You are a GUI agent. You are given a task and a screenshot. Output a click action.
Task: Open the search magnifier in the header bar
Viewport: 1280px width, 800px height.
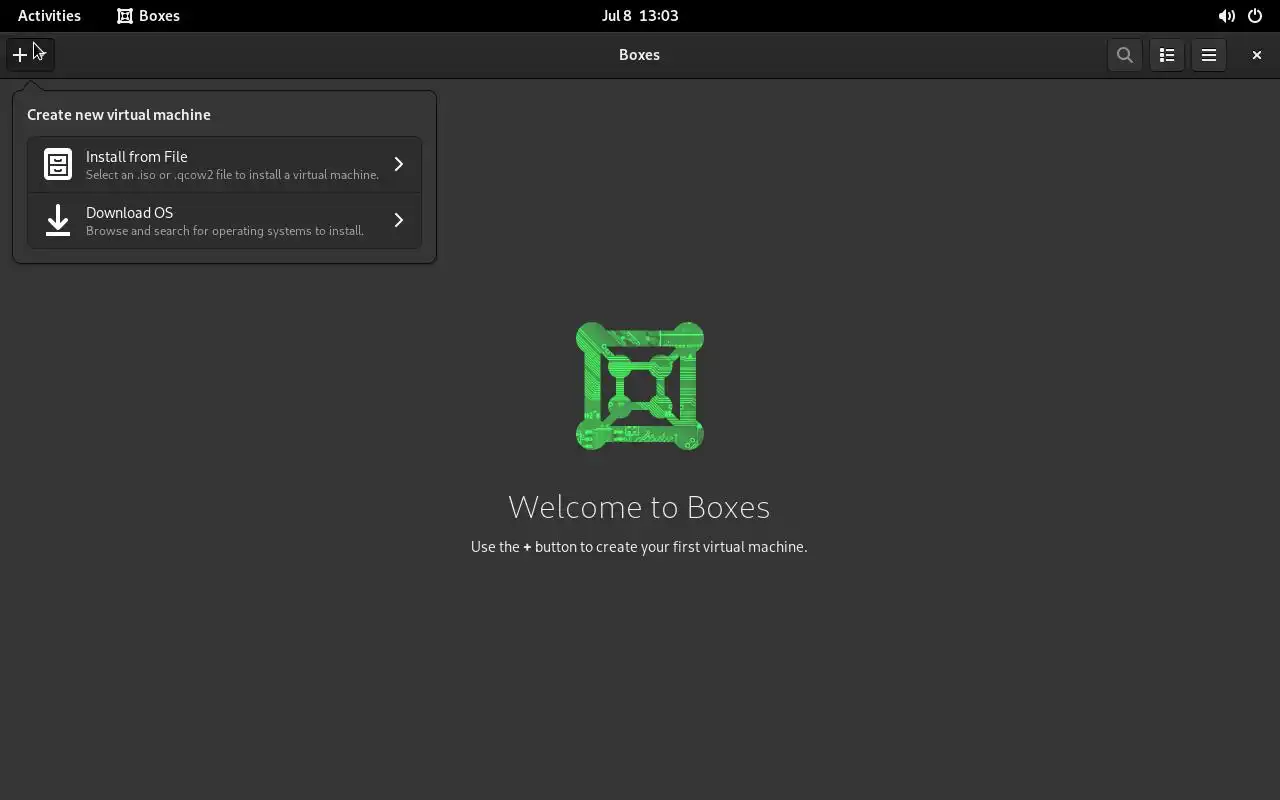coord(1125,55)
